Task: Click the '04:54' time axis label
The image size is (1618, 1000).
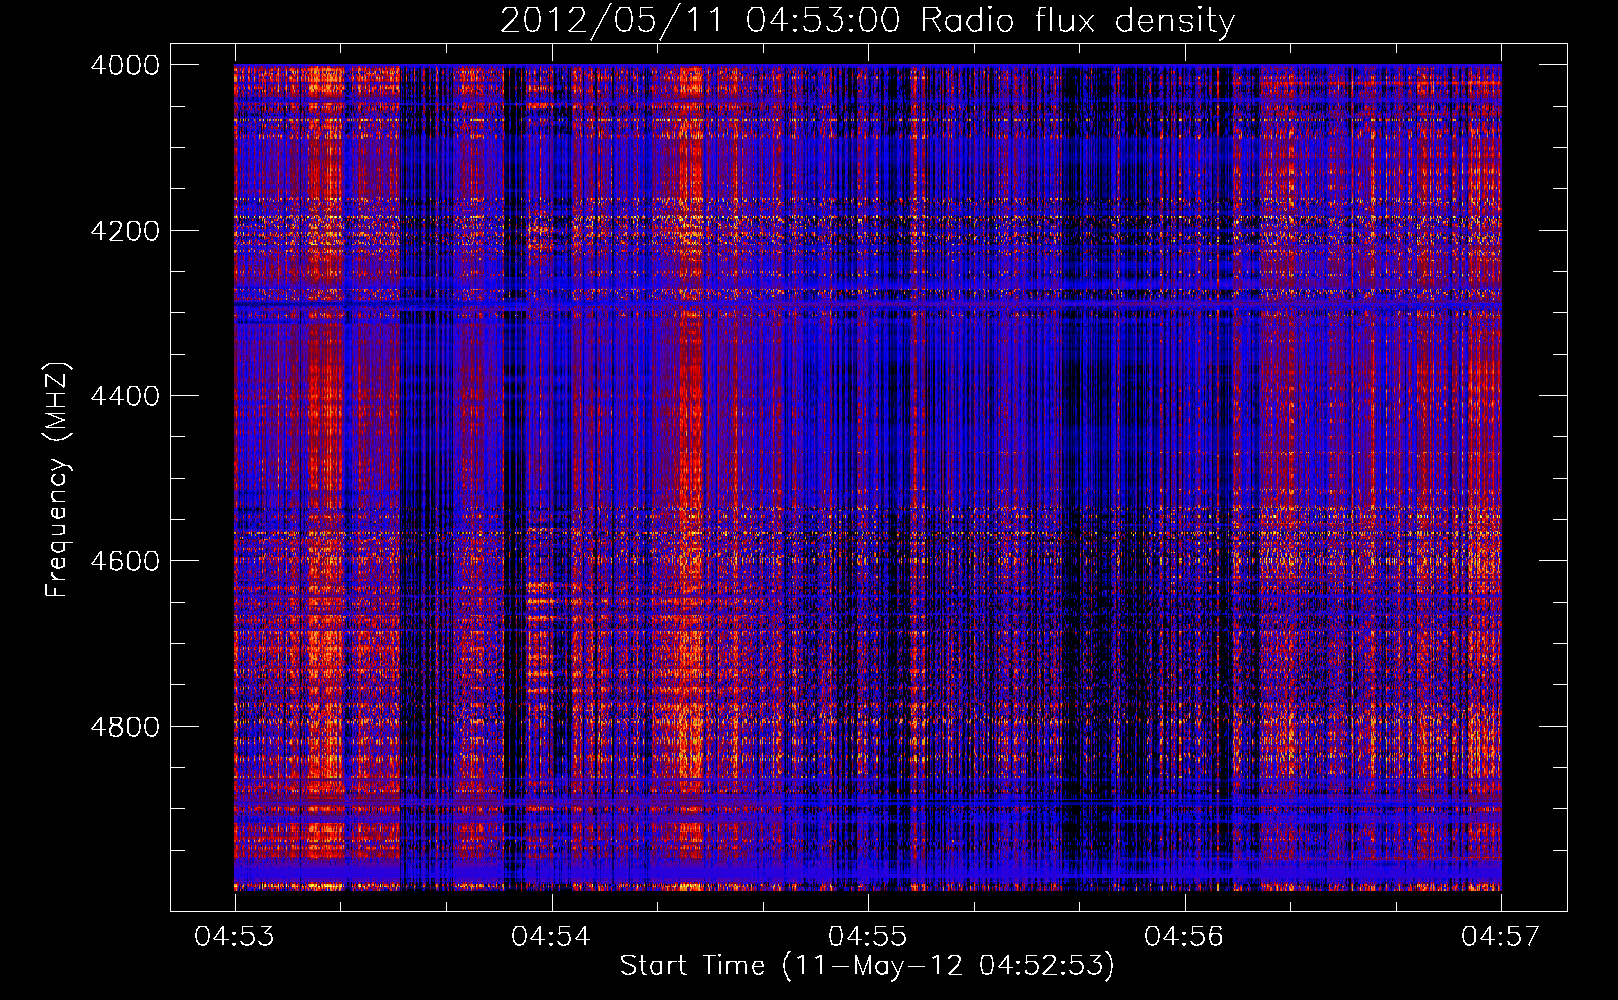Action: 551,937
